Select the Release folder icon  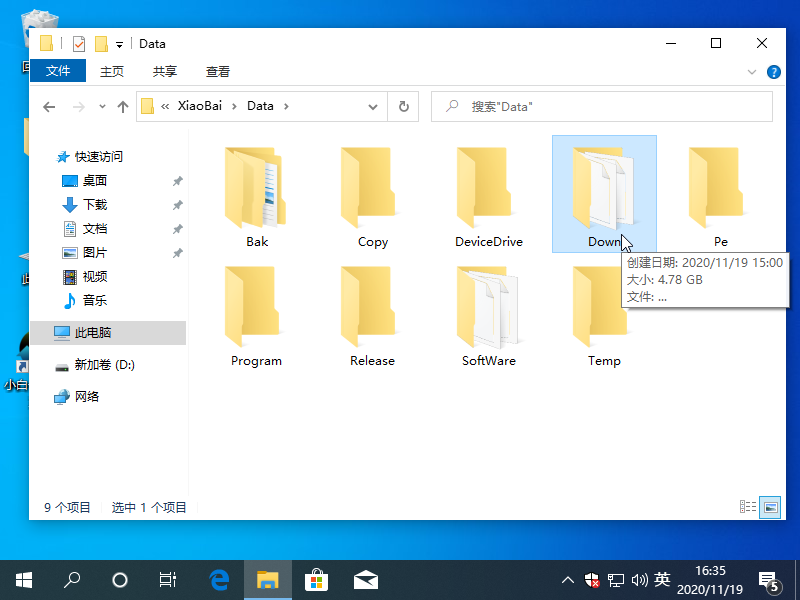[372, 308]
